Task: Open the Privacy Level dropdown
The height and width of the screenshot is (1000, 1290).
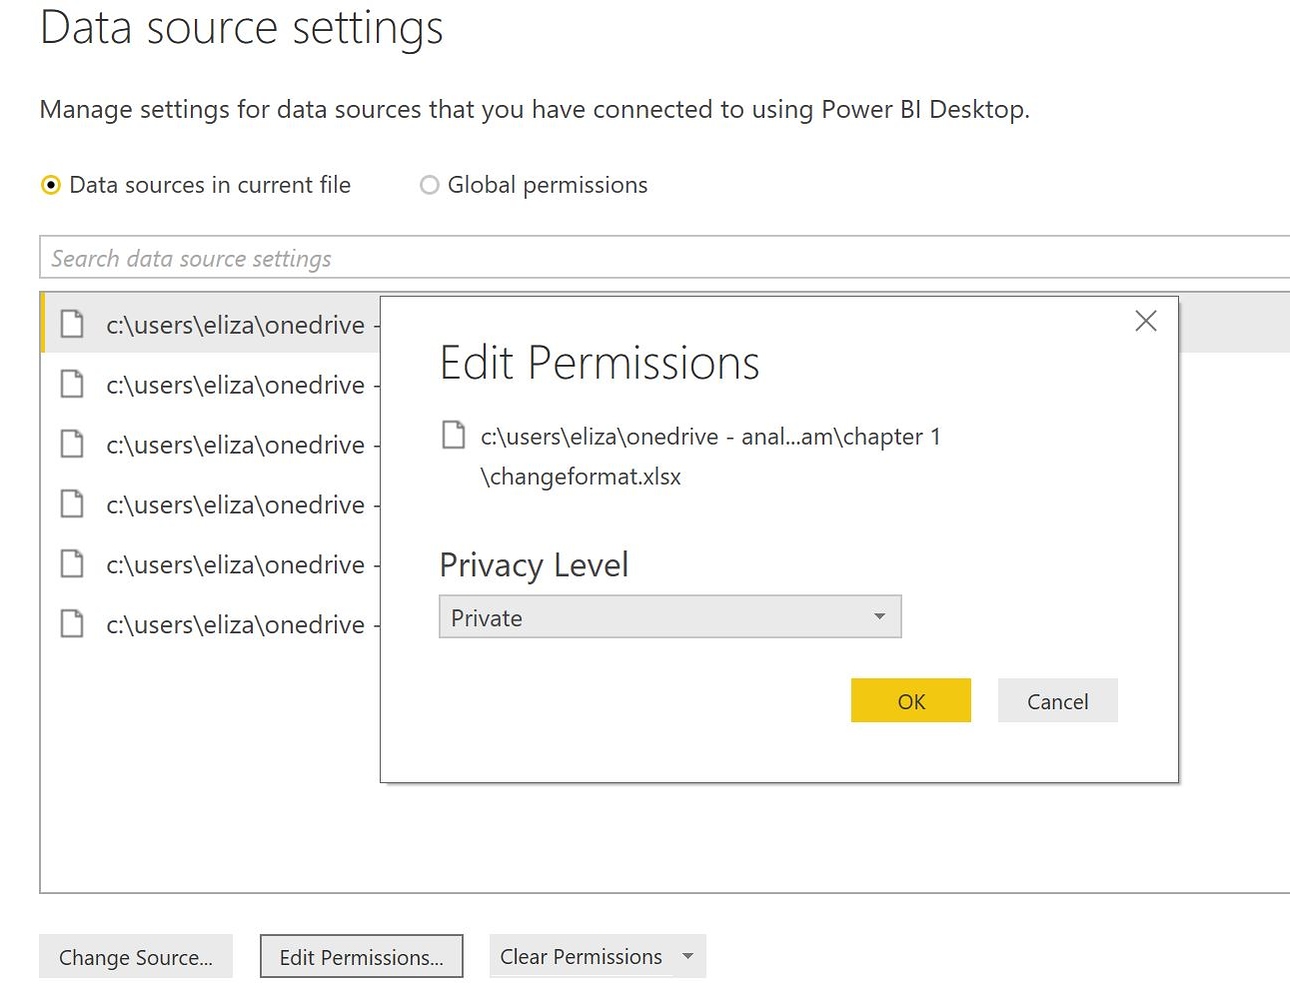Action: coord(879,617)
